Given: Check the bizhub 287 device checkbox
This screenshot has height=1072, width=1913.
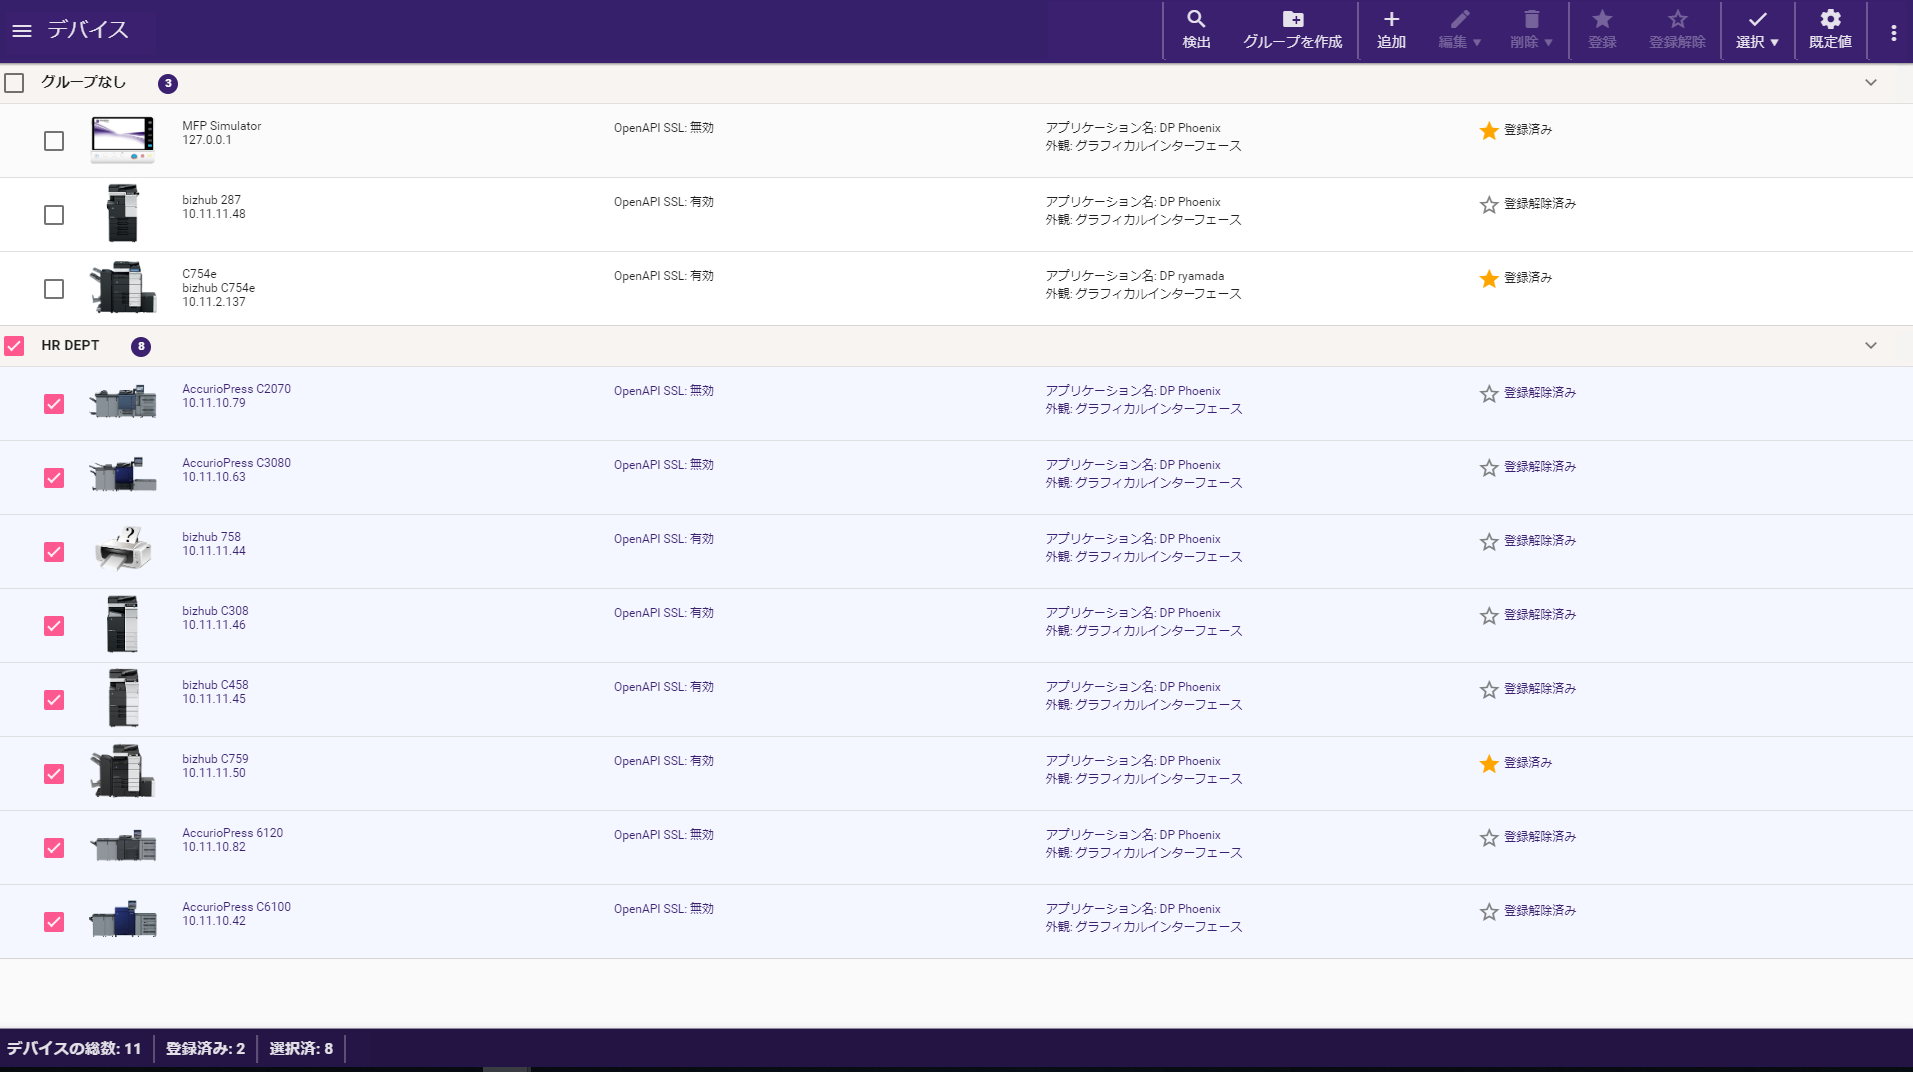Looking at the screenshot, I should [x=54, y=215].
